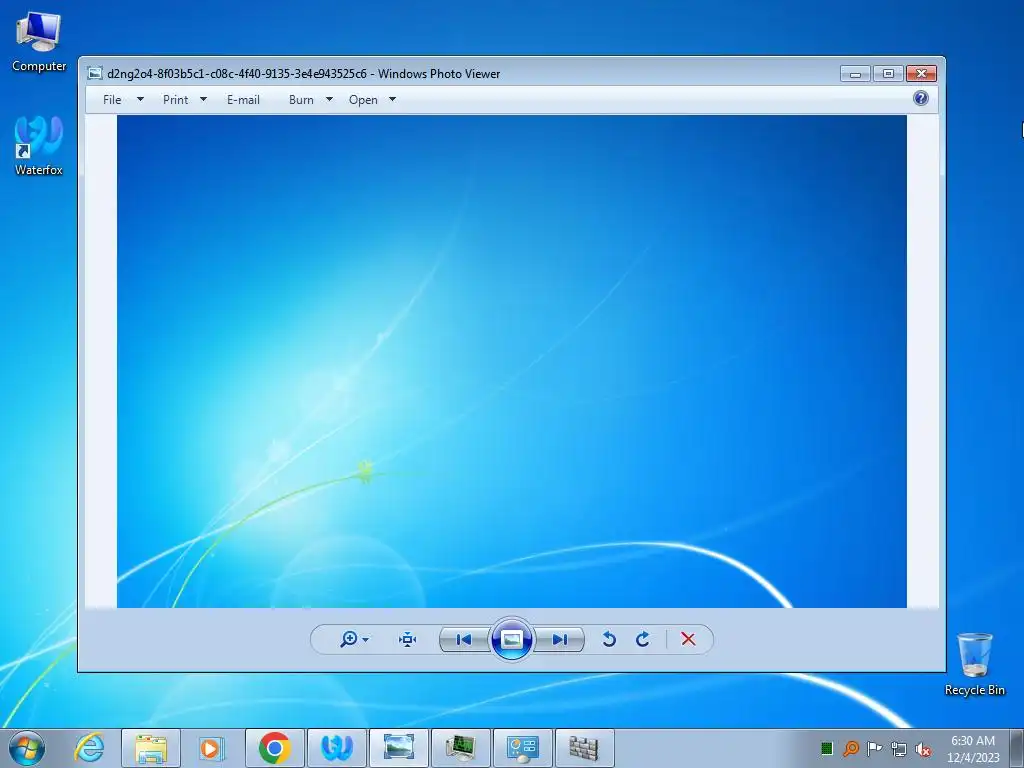This screenshot has height=768, width=1024.
Task: Close the Windows Photo Viewer window
Action: [921, 74]
